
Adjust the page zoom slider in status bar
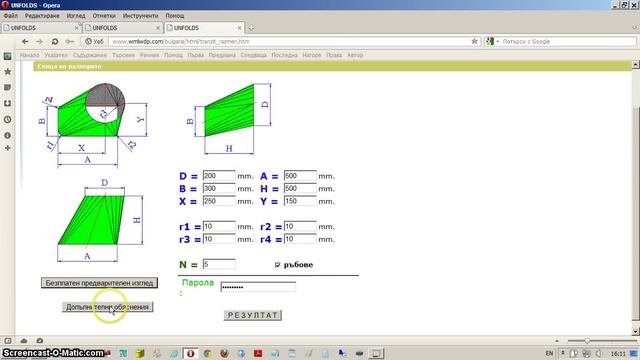(587, 340)
